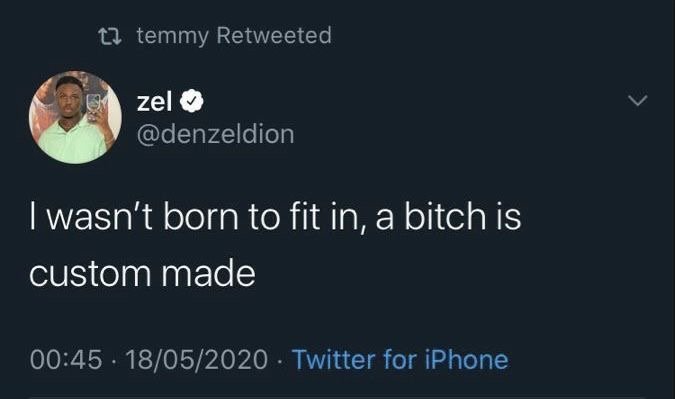Open the "temmy Retweeted" label

point(234,35)
